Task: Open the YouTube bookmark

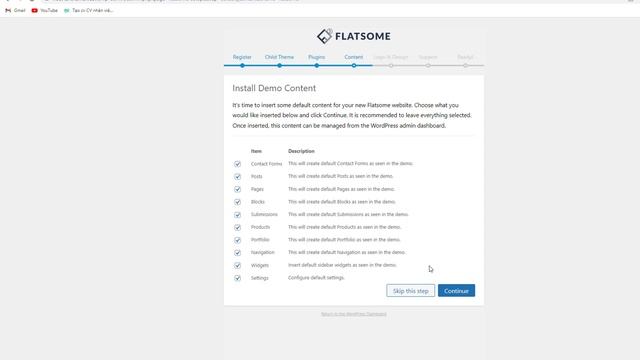Action: (44, 11)
